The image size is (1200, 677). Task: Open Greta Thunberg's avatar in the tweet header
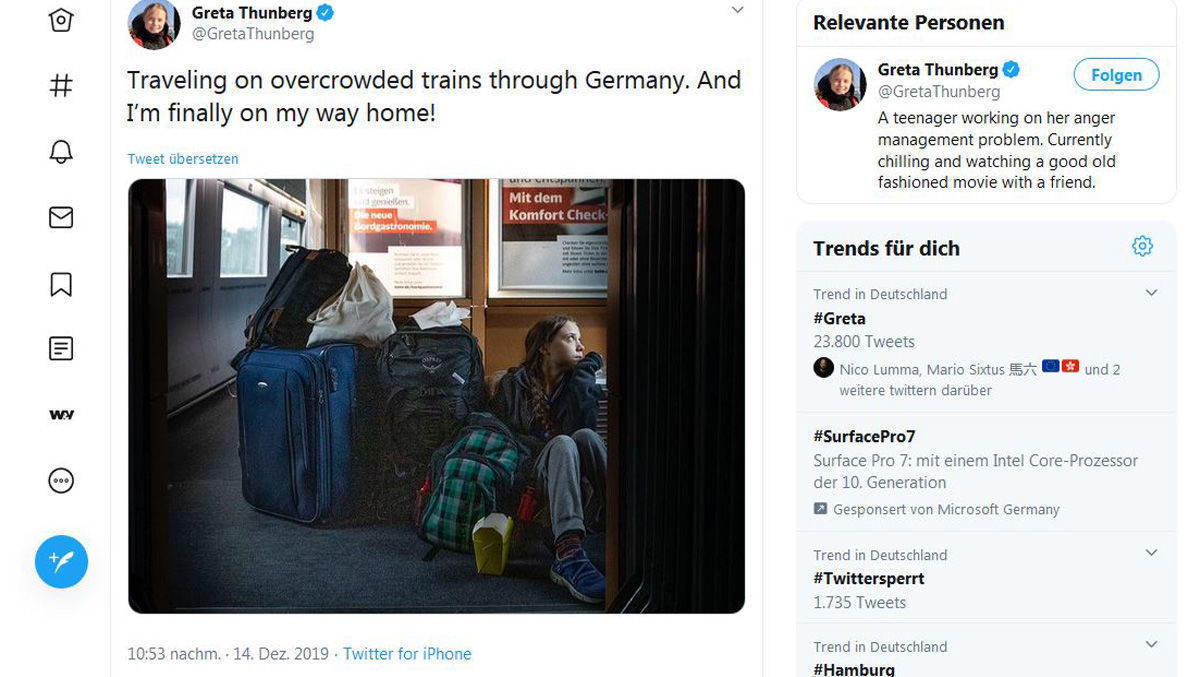[154, 24]
